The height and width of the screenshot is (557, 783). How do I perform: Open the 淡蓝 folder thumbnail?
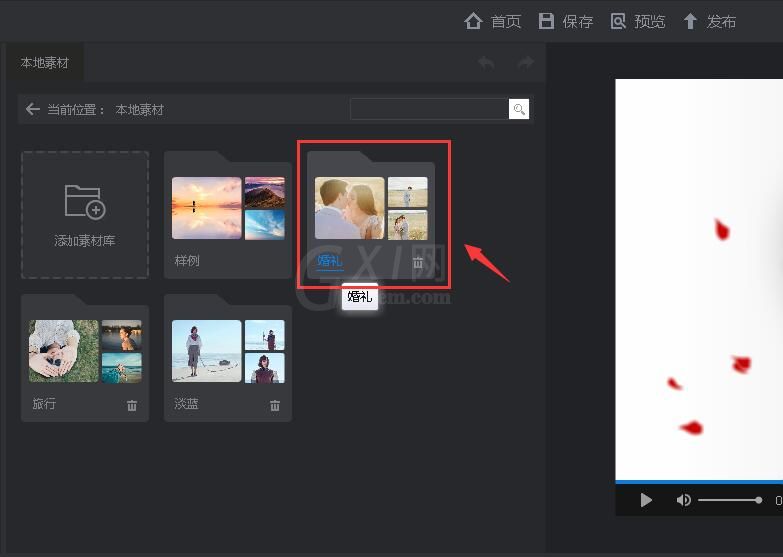[228, 351]
